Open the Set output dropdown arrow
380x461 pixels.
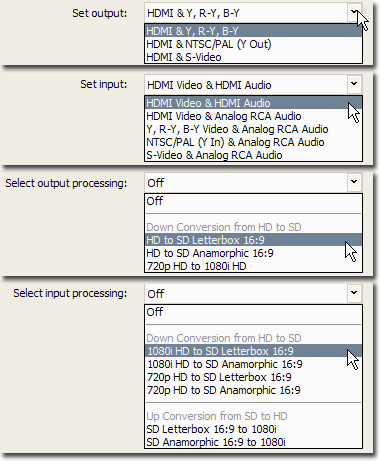(x=354, y=13)
